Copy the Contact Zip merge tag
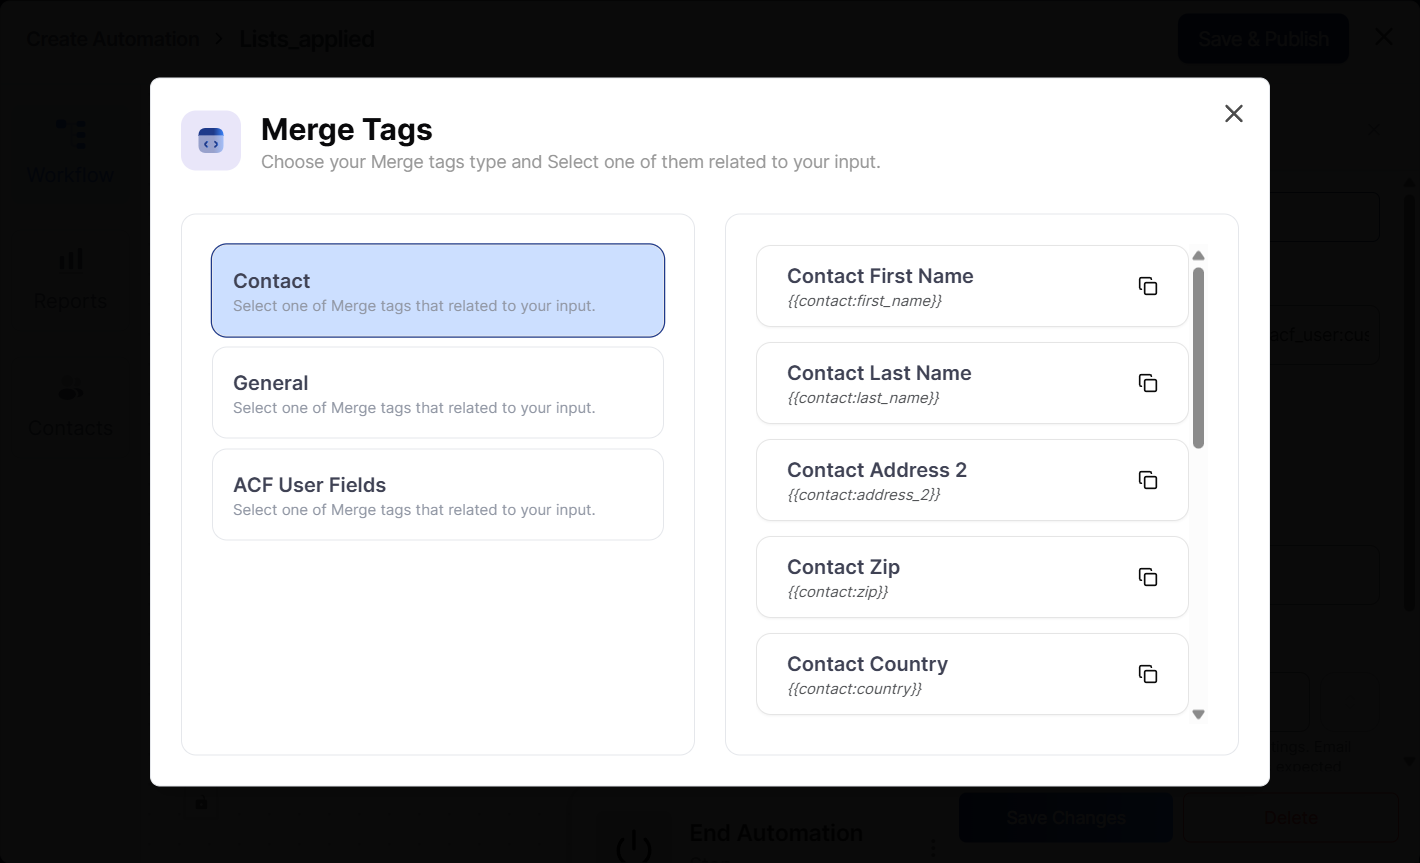This screenshot has width=1420, height=863. coord(1148,577)
